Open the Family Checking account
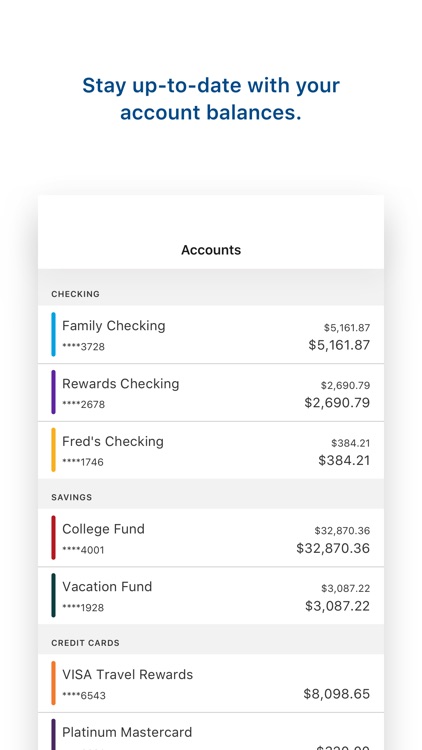This screenshot has height=750, width=422. pos(211,334)
